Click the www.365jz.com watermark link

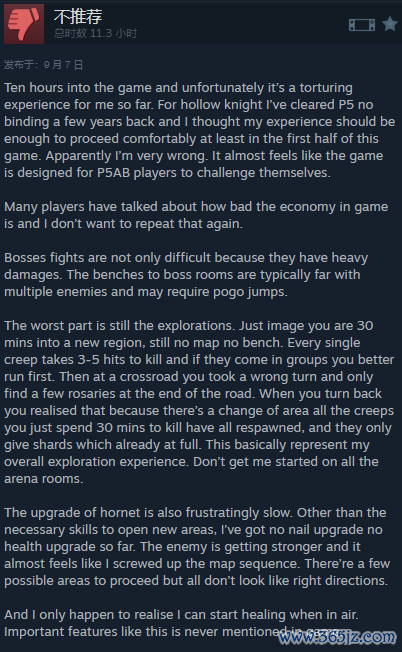click(338, 636)
